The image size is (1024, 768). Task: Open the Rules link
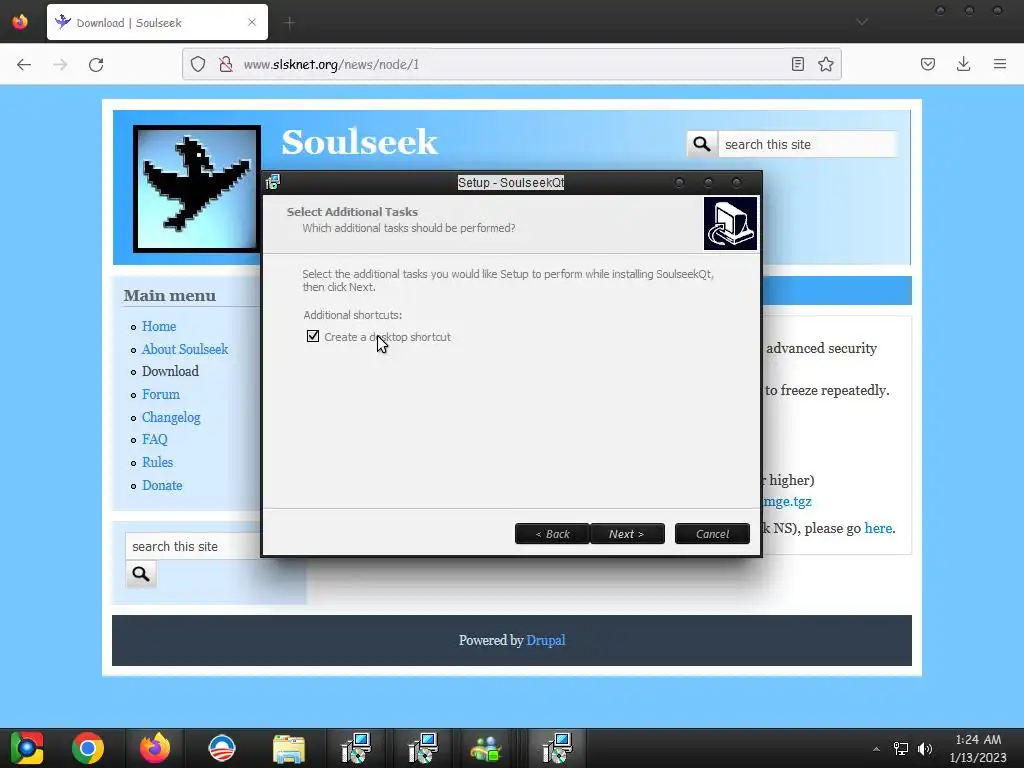[x=157, y=462]
